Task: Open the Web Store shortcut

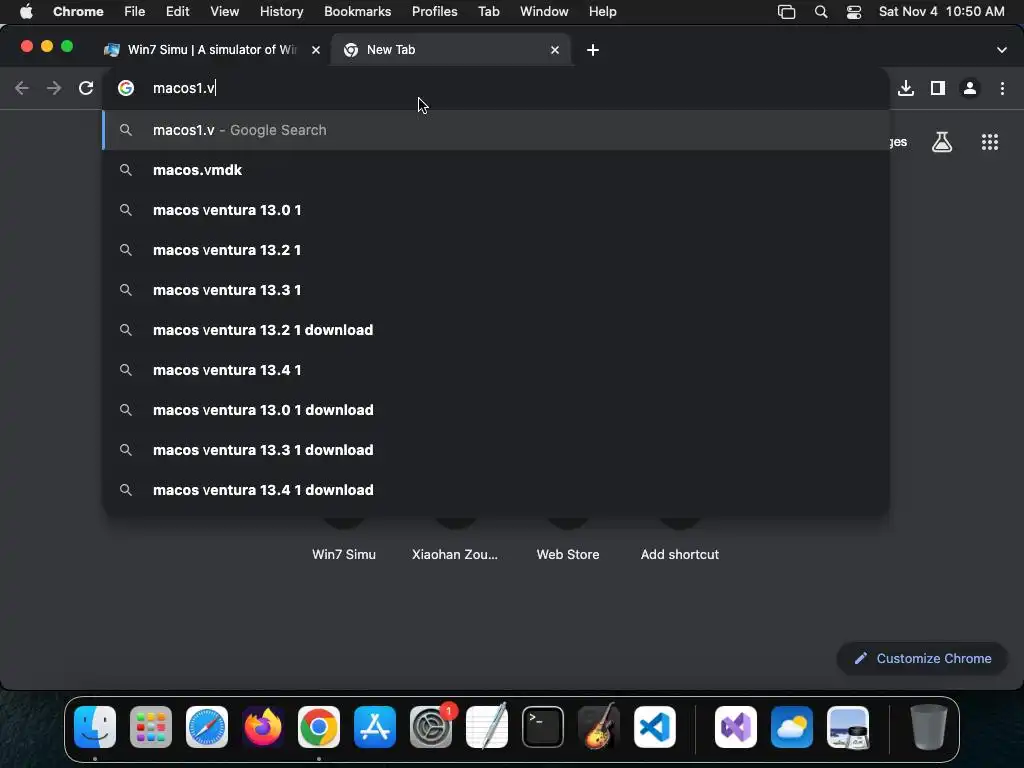Action: pyautogui.click(x=568, y=554)
